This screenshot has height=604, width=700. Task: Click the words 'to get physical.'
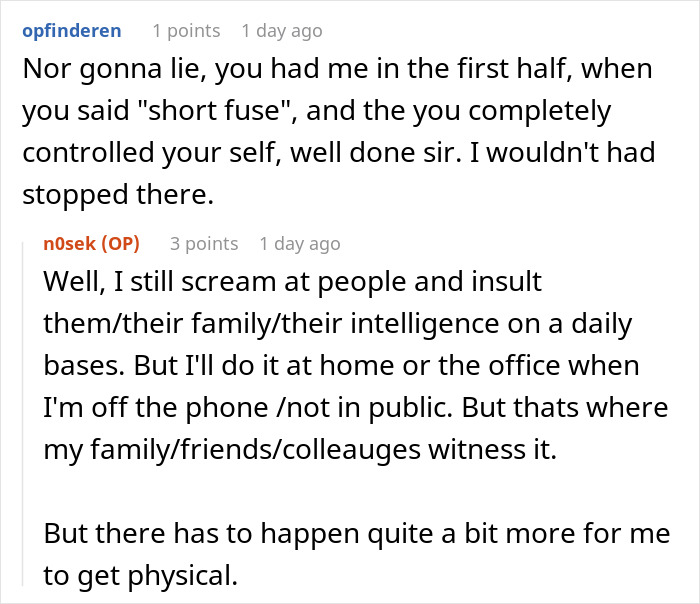coord(141,576)
